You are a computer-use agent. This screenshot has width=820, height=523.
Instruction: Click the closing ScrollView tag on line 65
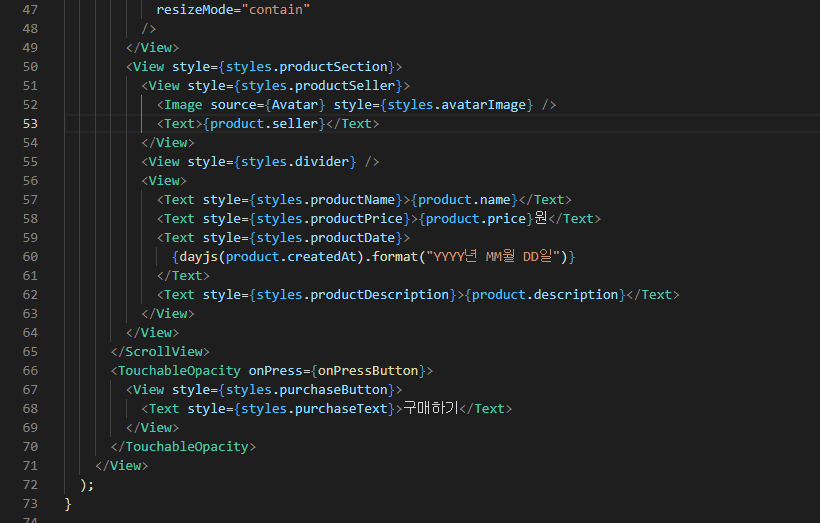click(x=160, y=351)
